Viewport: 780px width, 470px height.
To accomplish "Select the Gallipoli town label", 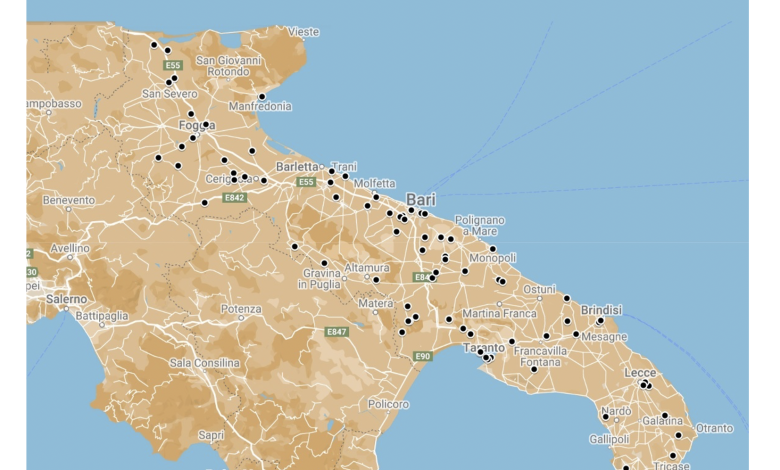I will pyautogui.click(x=609, y=439).
